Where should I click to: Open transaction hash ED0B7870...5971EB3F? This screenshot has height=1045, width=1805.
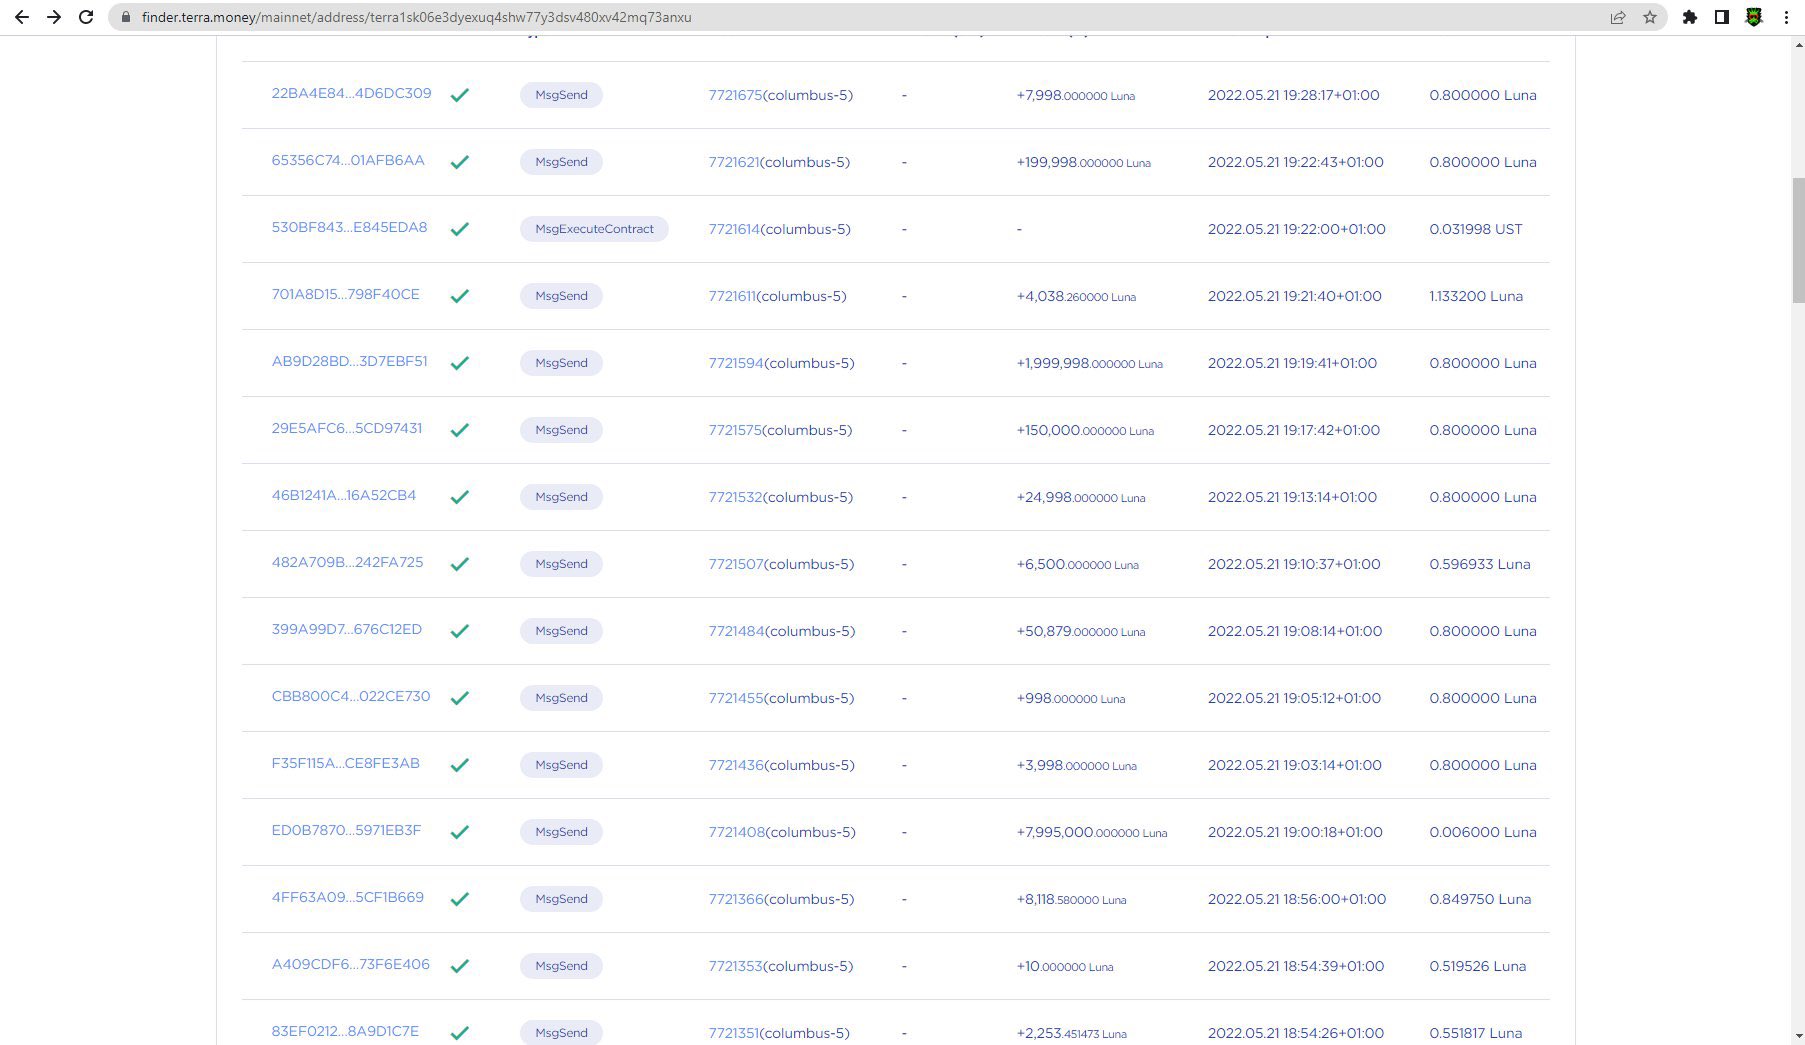click(346, 830)
